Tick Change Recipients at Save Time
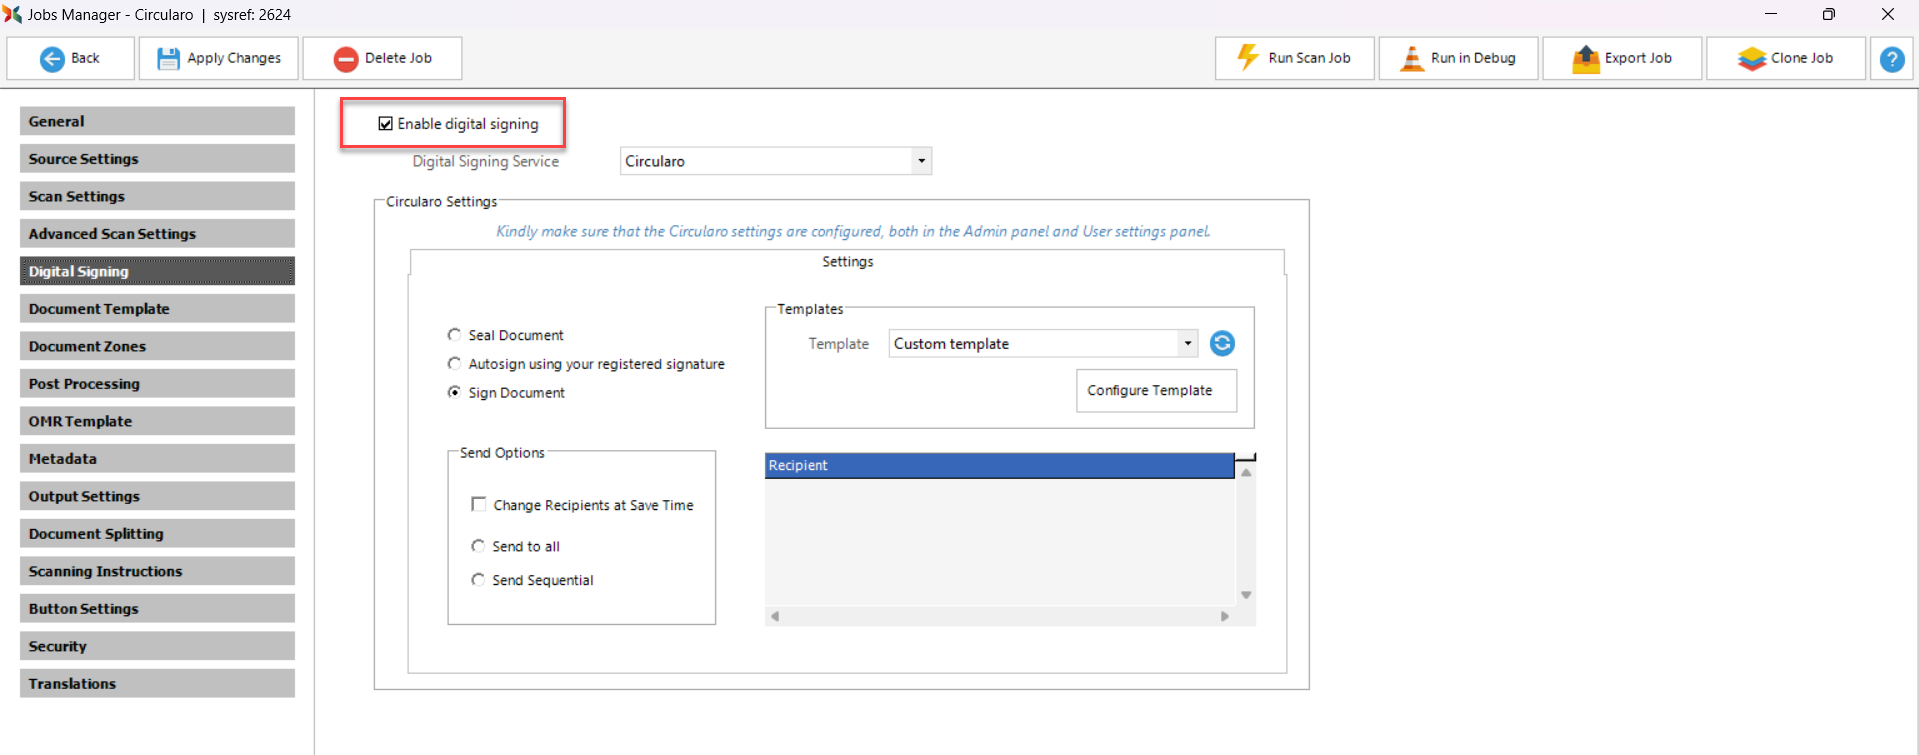Image resolution: width=1919 pixels, height=755 pixels. (479, 505)
